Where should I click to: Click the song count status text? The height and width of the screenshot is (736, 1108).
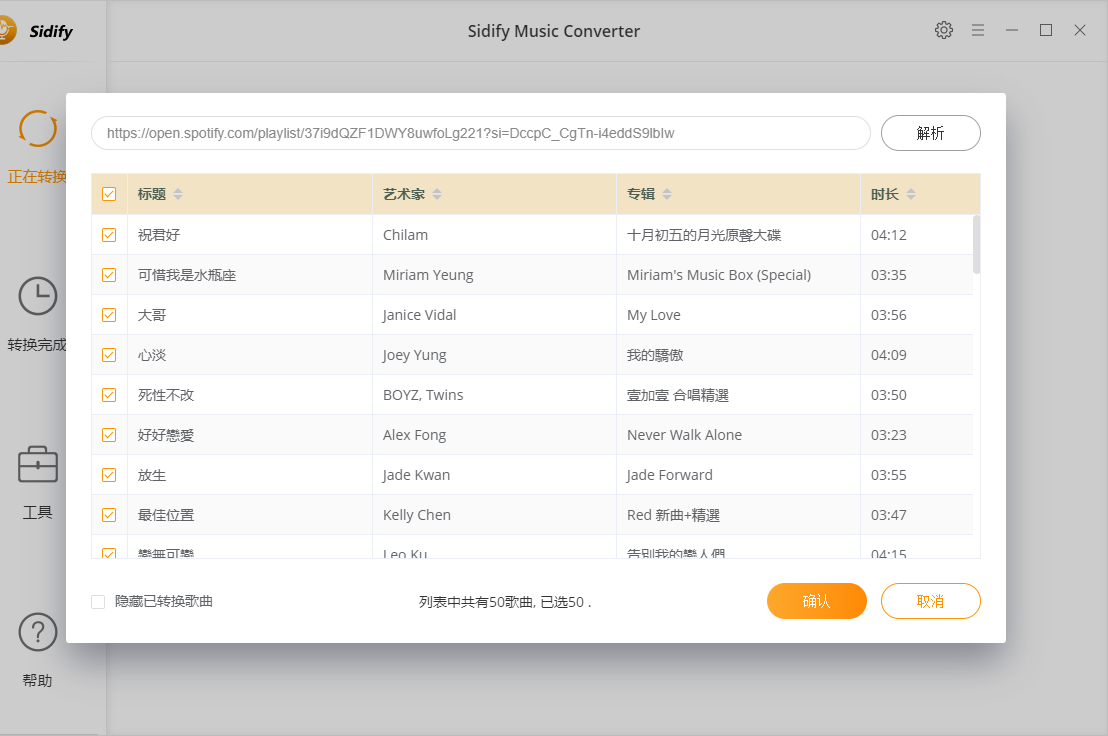(x=505, y=602)
